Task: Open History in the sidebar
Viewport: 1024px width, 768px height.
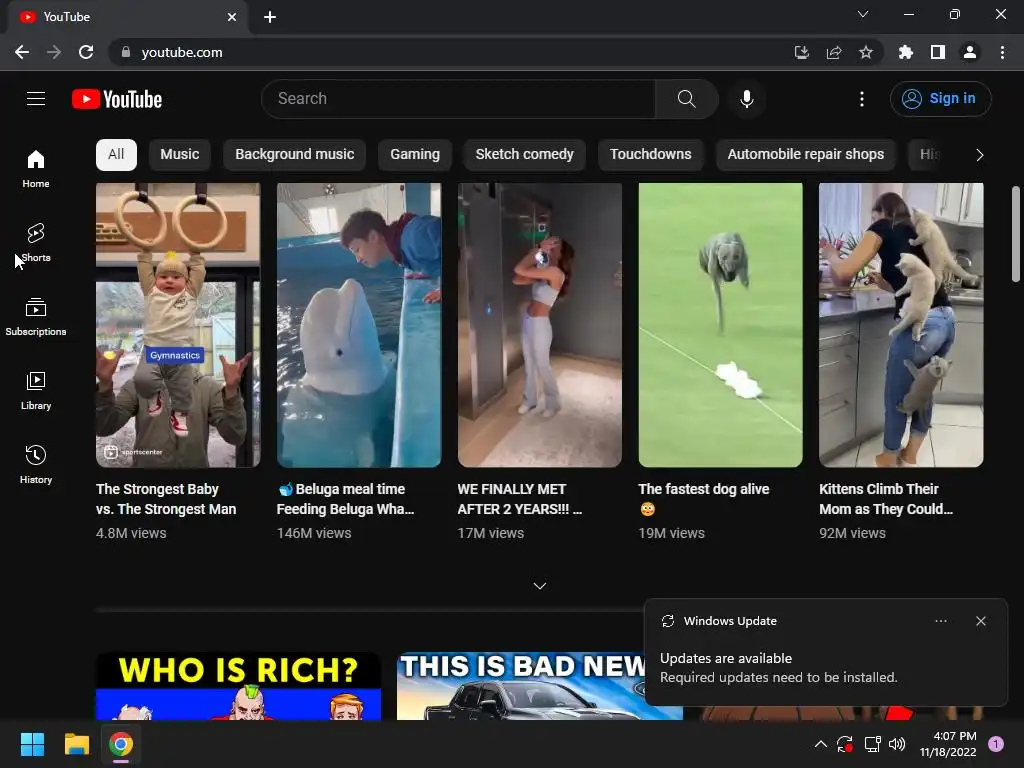Action: (36, 464)
